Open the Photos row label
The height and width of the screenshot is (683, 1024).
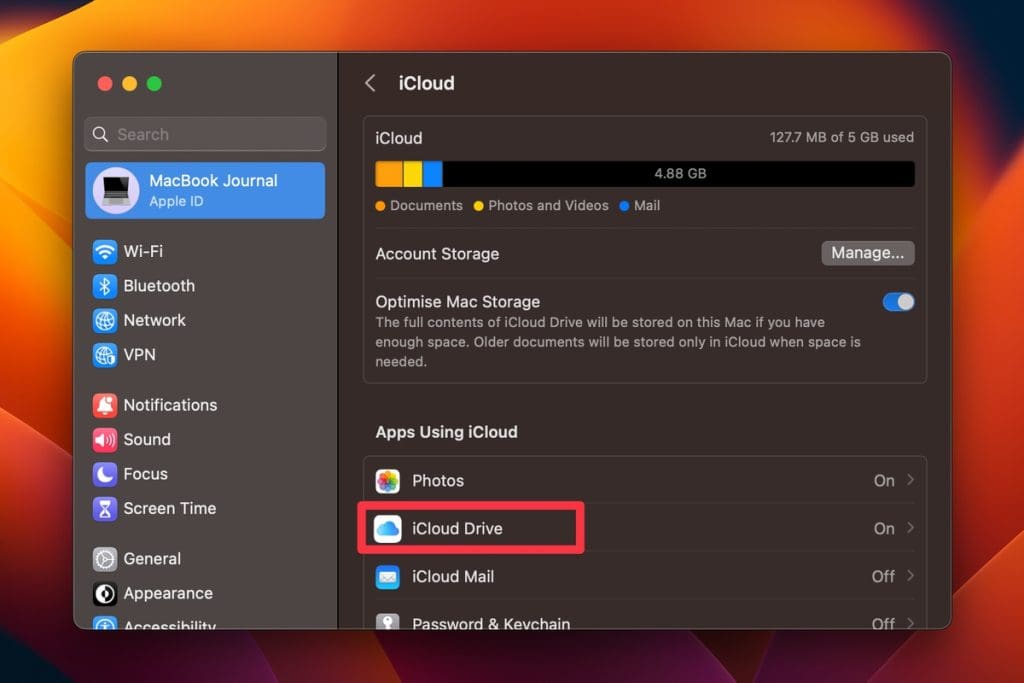click(x=438, y=481)
